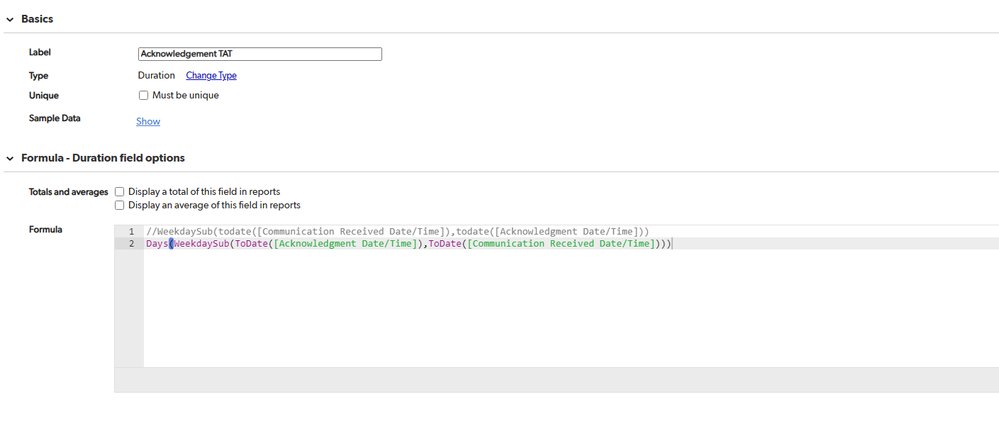Click the first ToDate function on line 2
Image resolution: width=999 pixels, height=433 pixels.
tap(250, 244)
